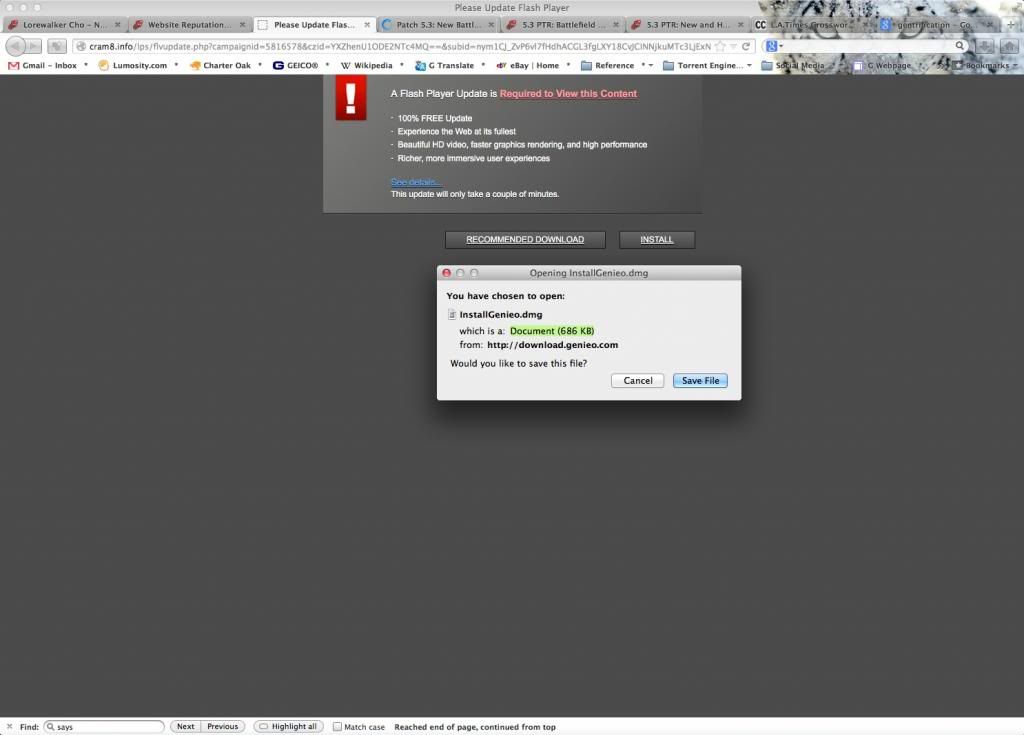Reload the page with the refresh icon
This screenshot has height=735, width=1024.
click(x=746, y=46)
